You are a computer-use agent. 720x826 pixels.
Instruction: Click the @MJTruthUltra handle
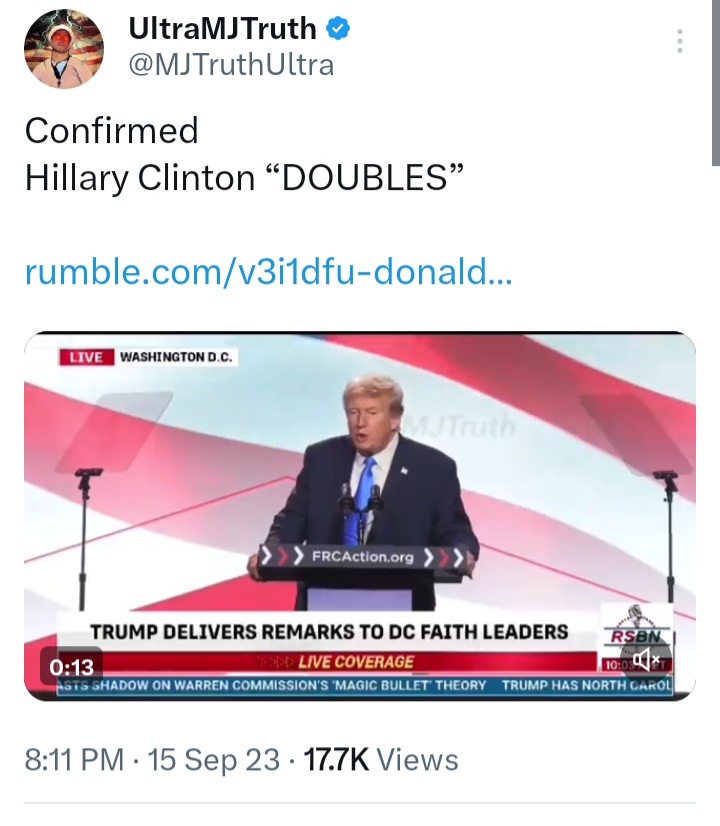[231, 65]
